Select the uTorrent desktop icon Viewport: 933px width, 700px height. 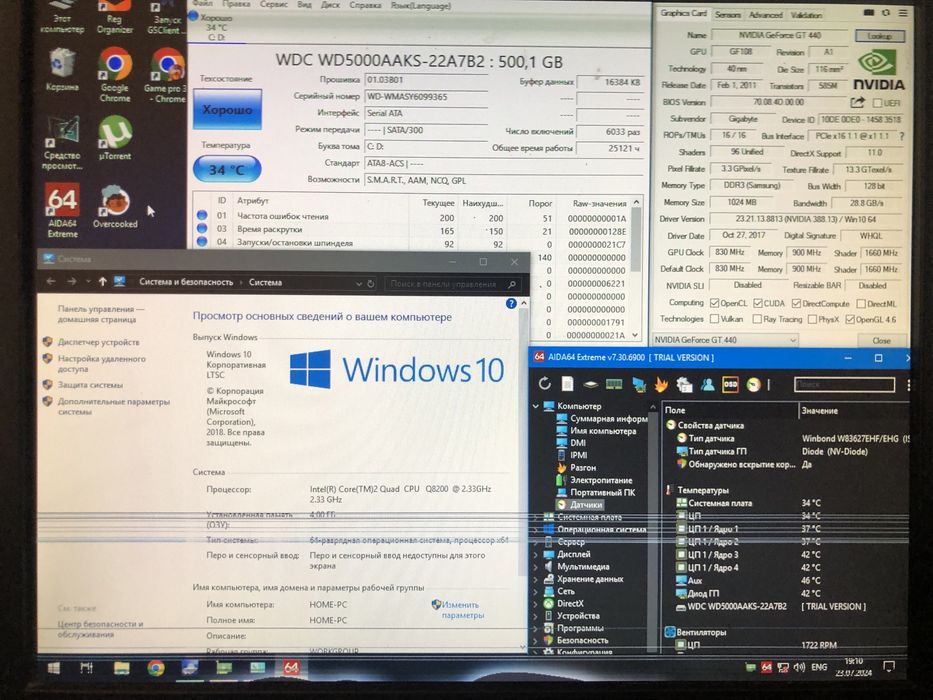click(x=115, y=138)
